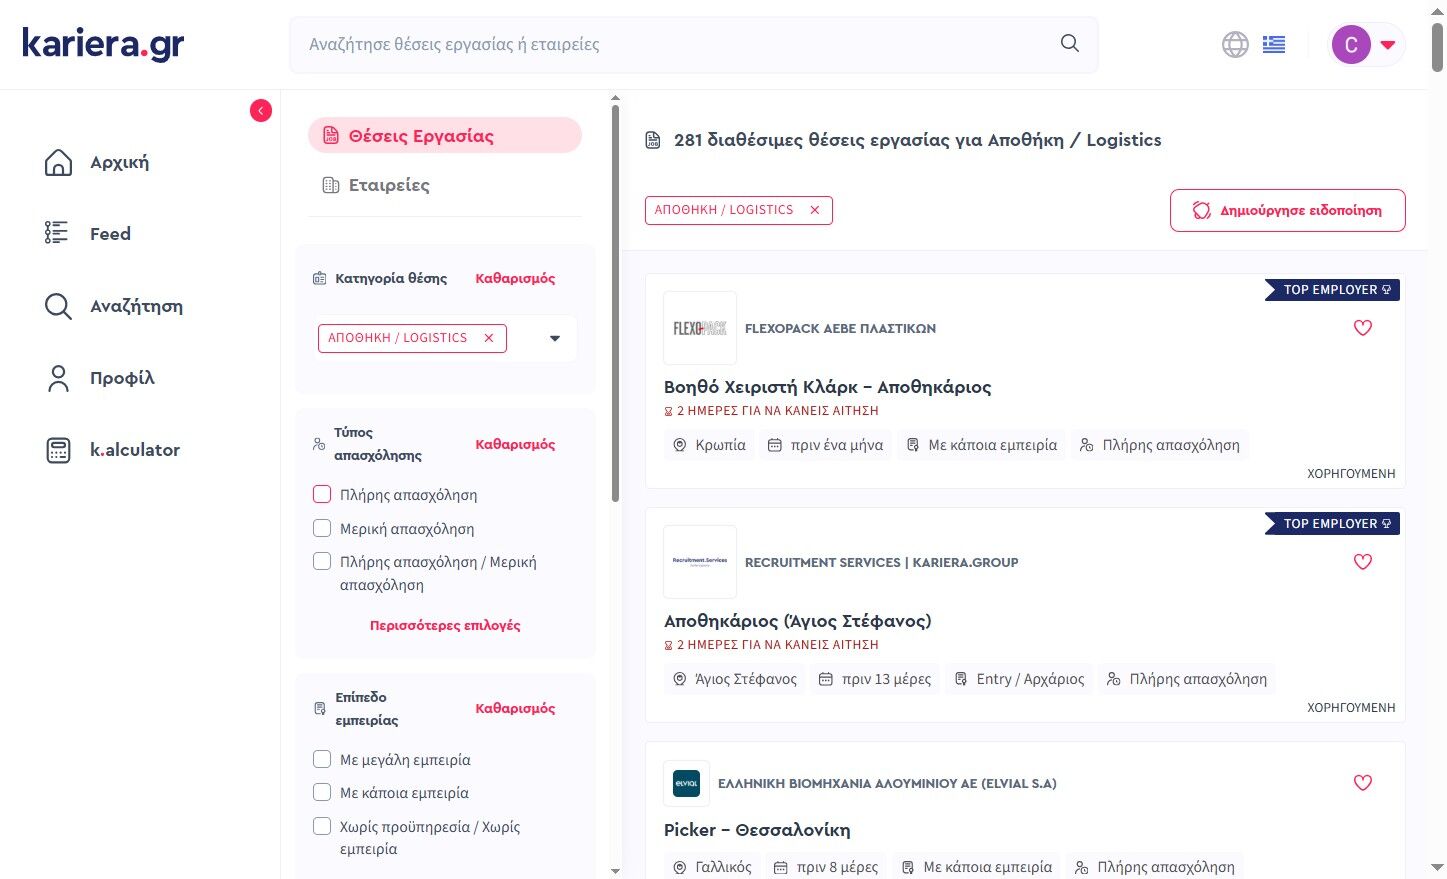
Task: Open Αναζήτηση in the sidebar
Action: [114, 306]
